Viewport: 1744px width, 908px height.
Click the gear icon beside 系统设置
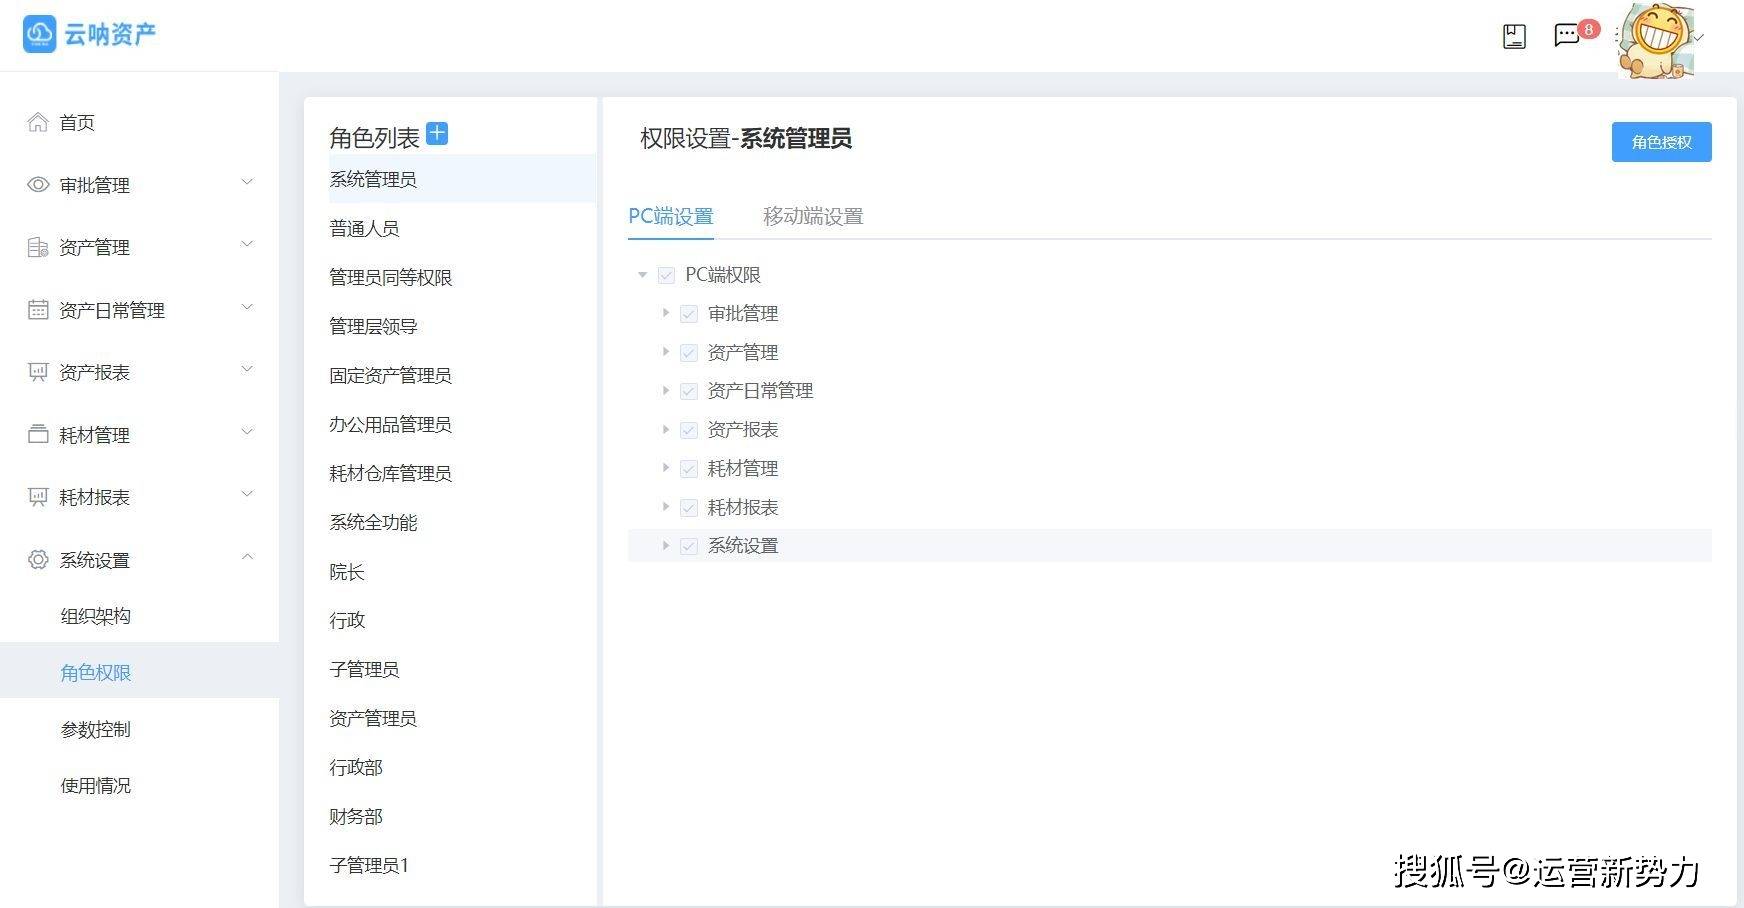(x=38, y=560)
